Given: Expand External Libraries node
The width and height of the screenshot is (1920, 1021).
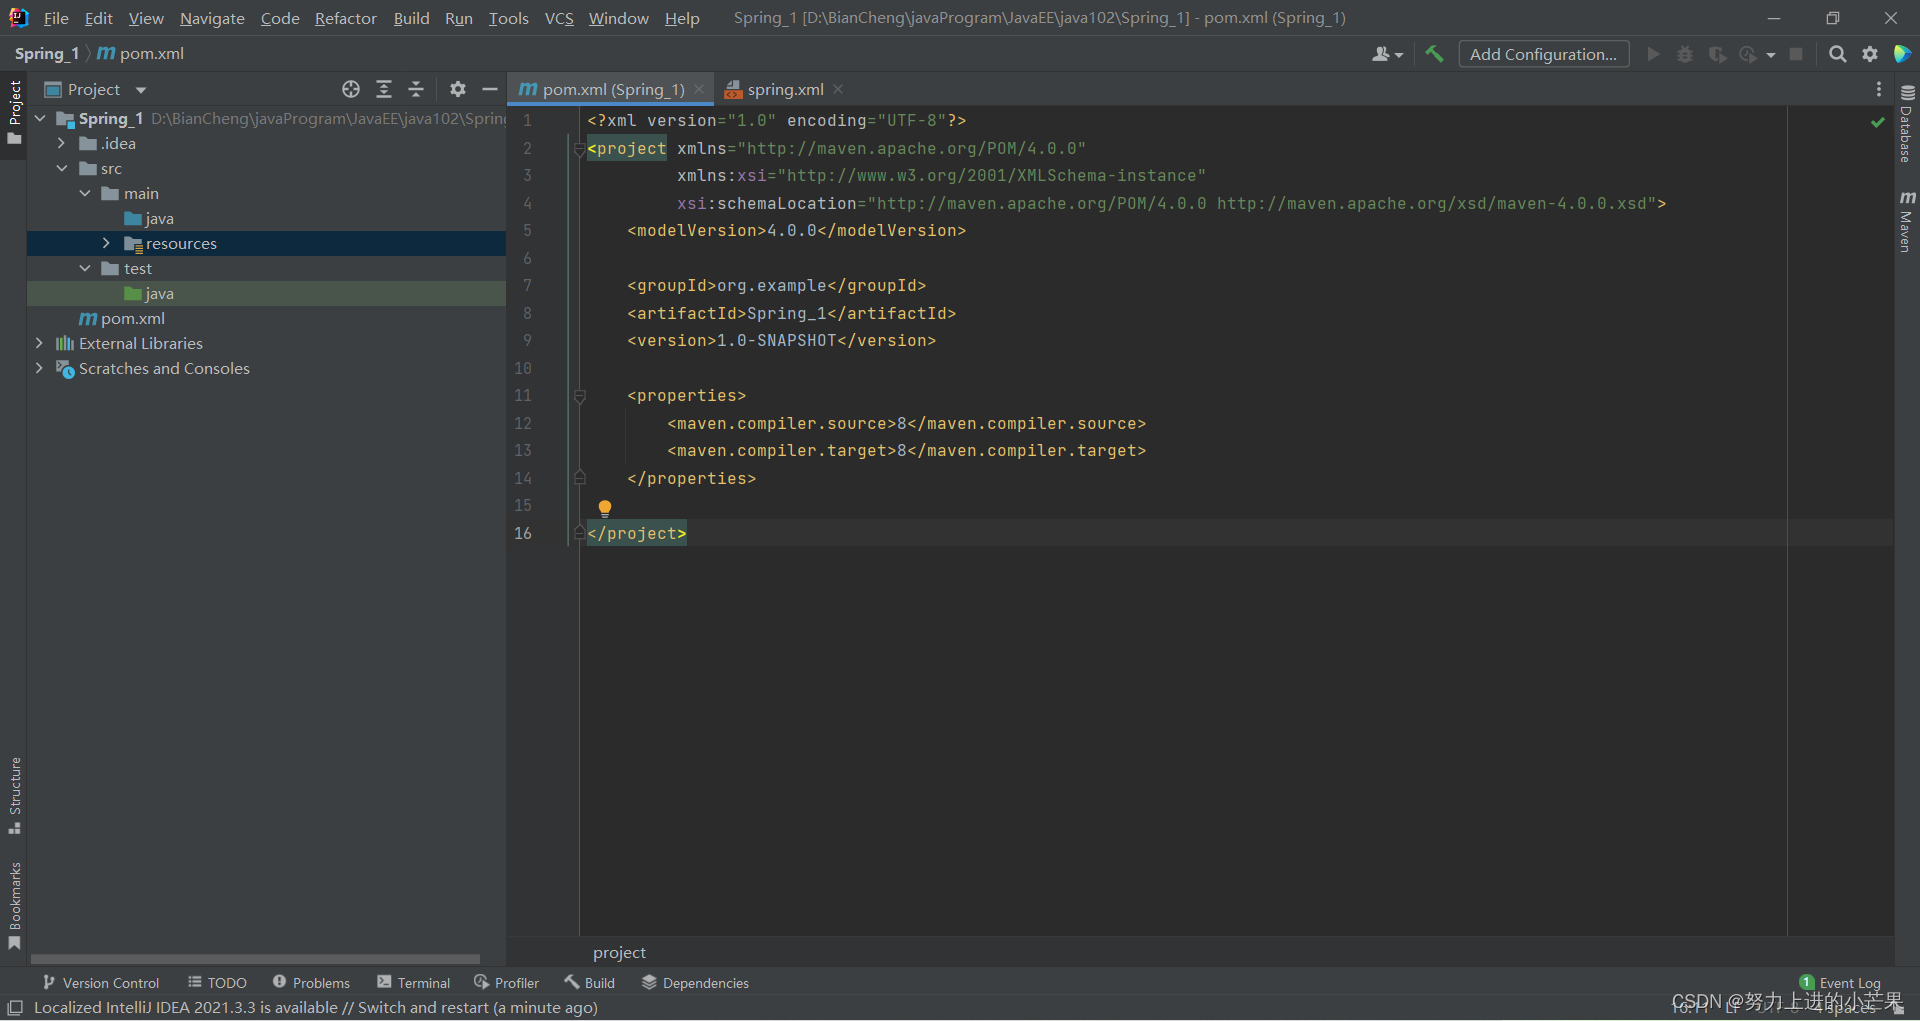Looking at the screenshot, I should point(40,343).
